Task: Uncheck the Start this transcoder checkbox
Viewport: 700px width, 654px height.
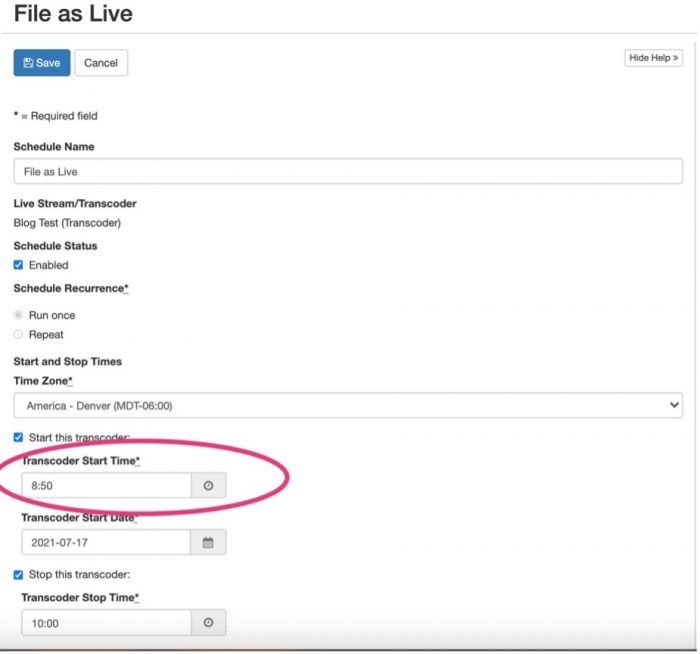Action: click(19, 437)
